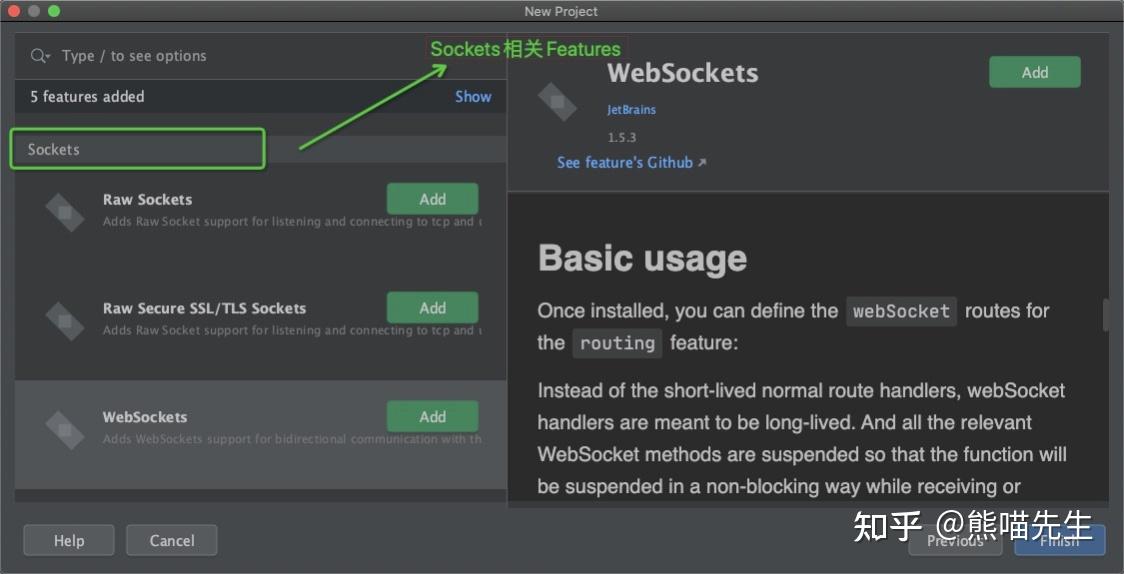Add the Raw Sockets feature
Image resolution: width=1124 pixels, height=574 pixels.
tap(432, 199)
